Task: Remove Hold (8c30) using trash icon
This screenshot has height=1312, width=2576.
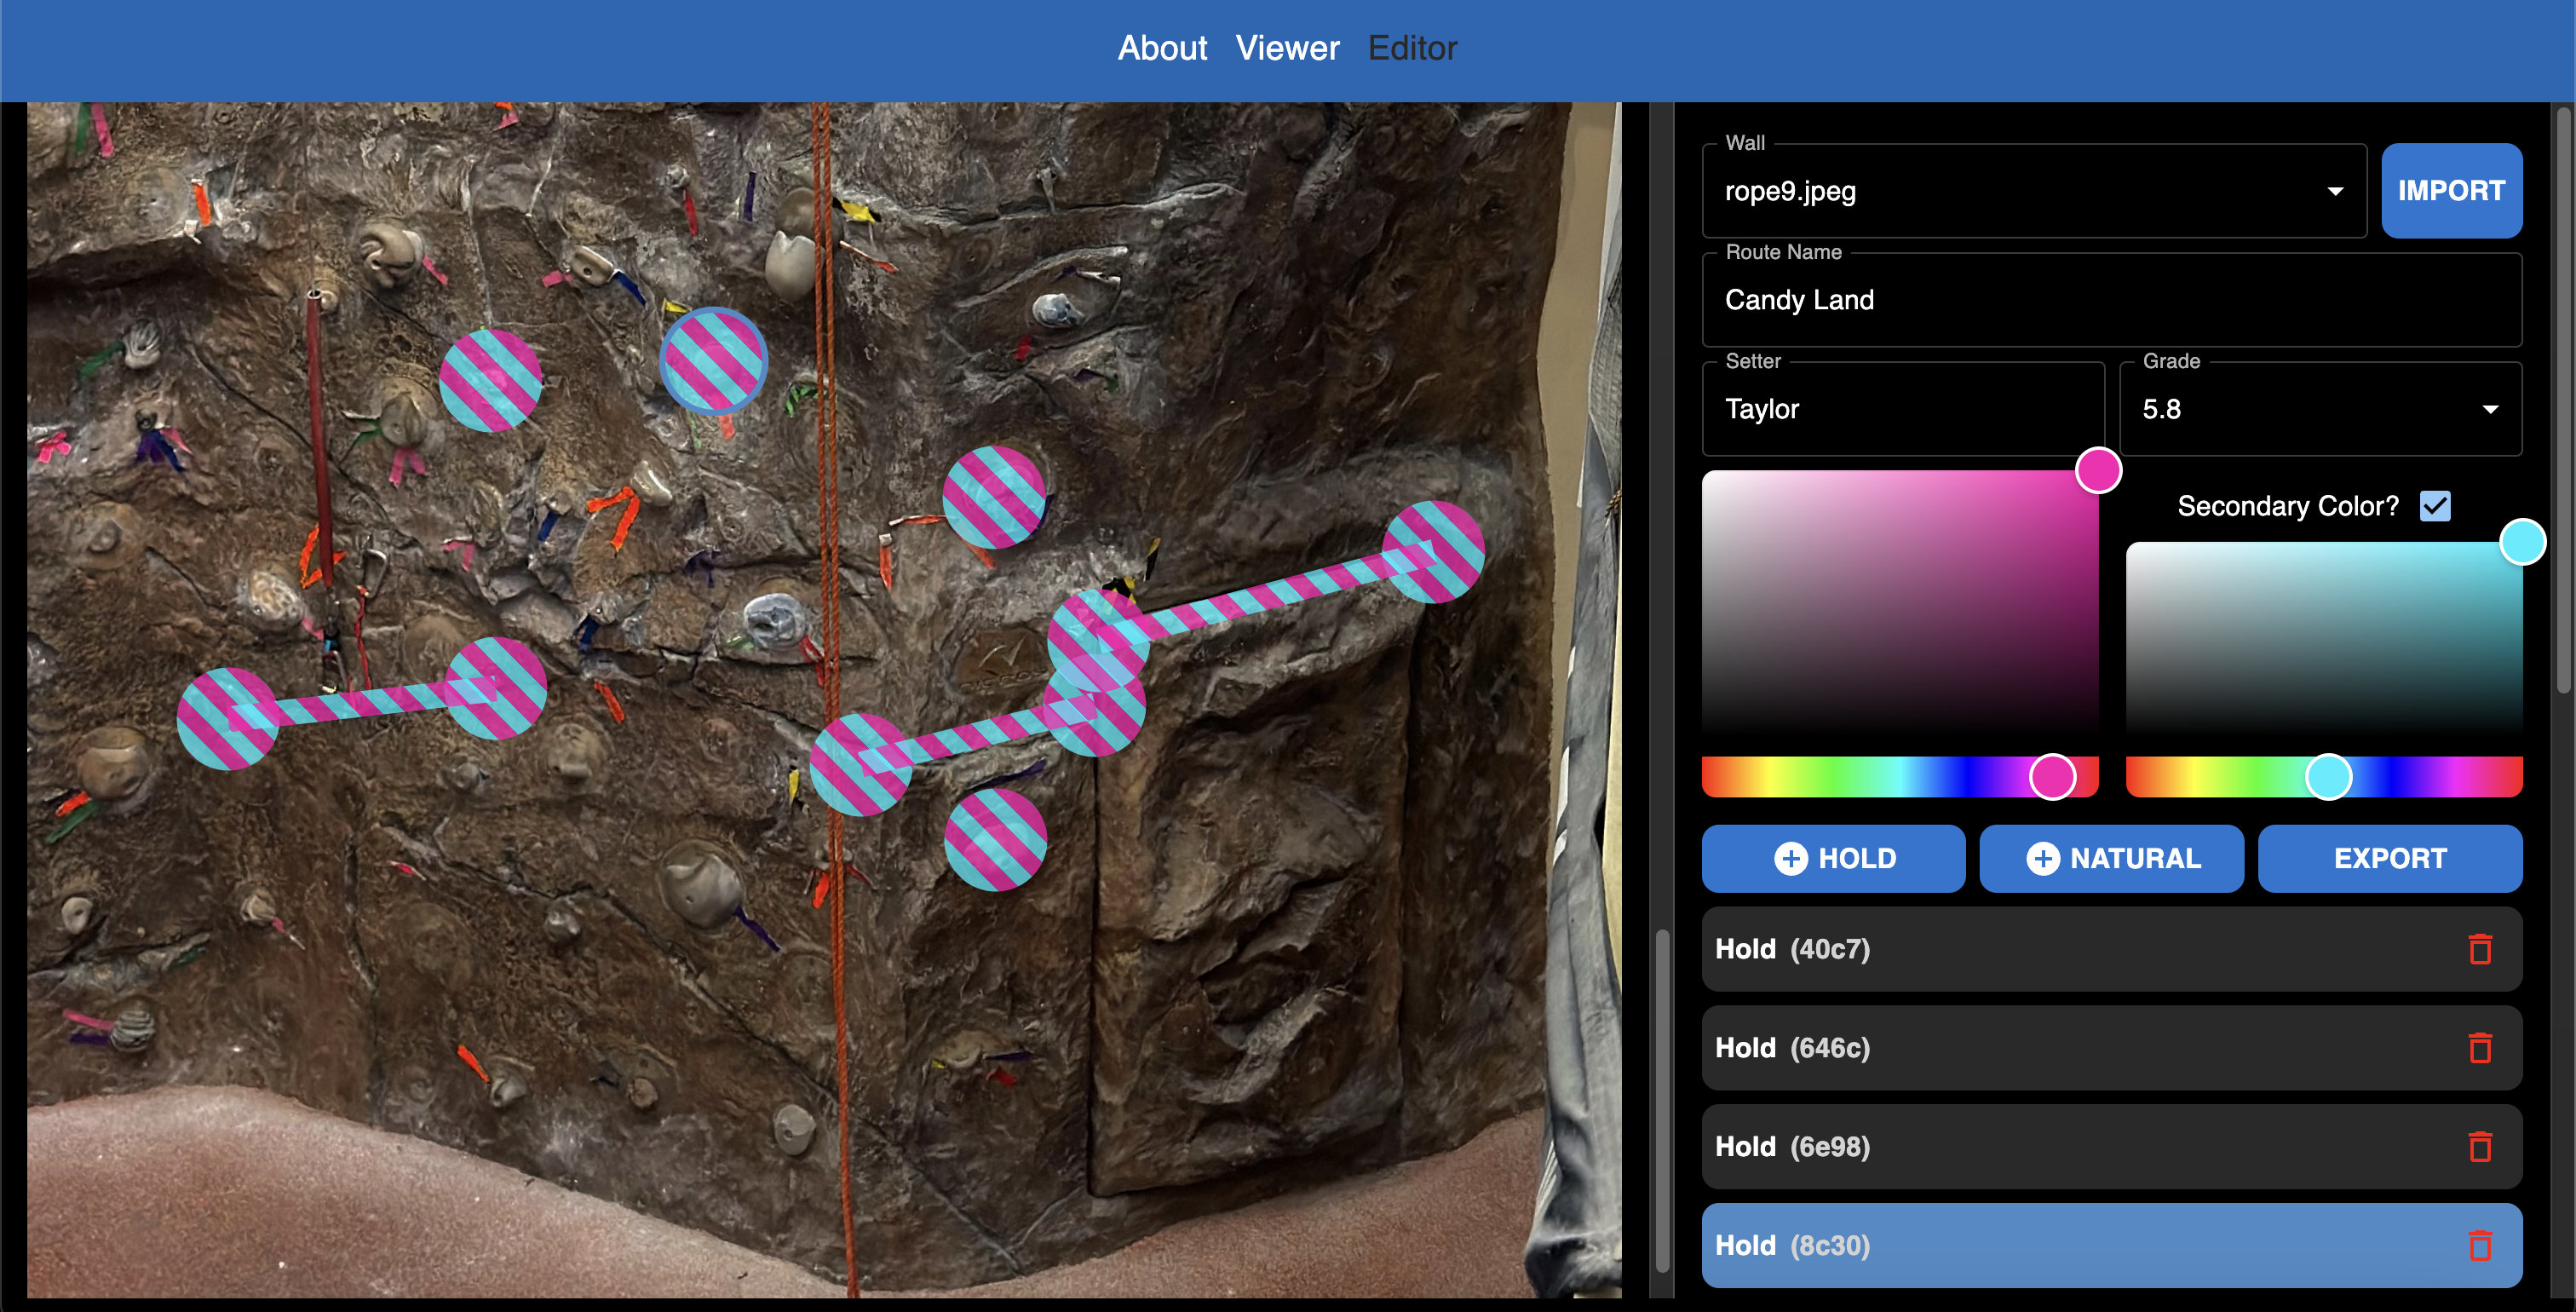Action: pyautogui.click(x=2480, y=1246)
